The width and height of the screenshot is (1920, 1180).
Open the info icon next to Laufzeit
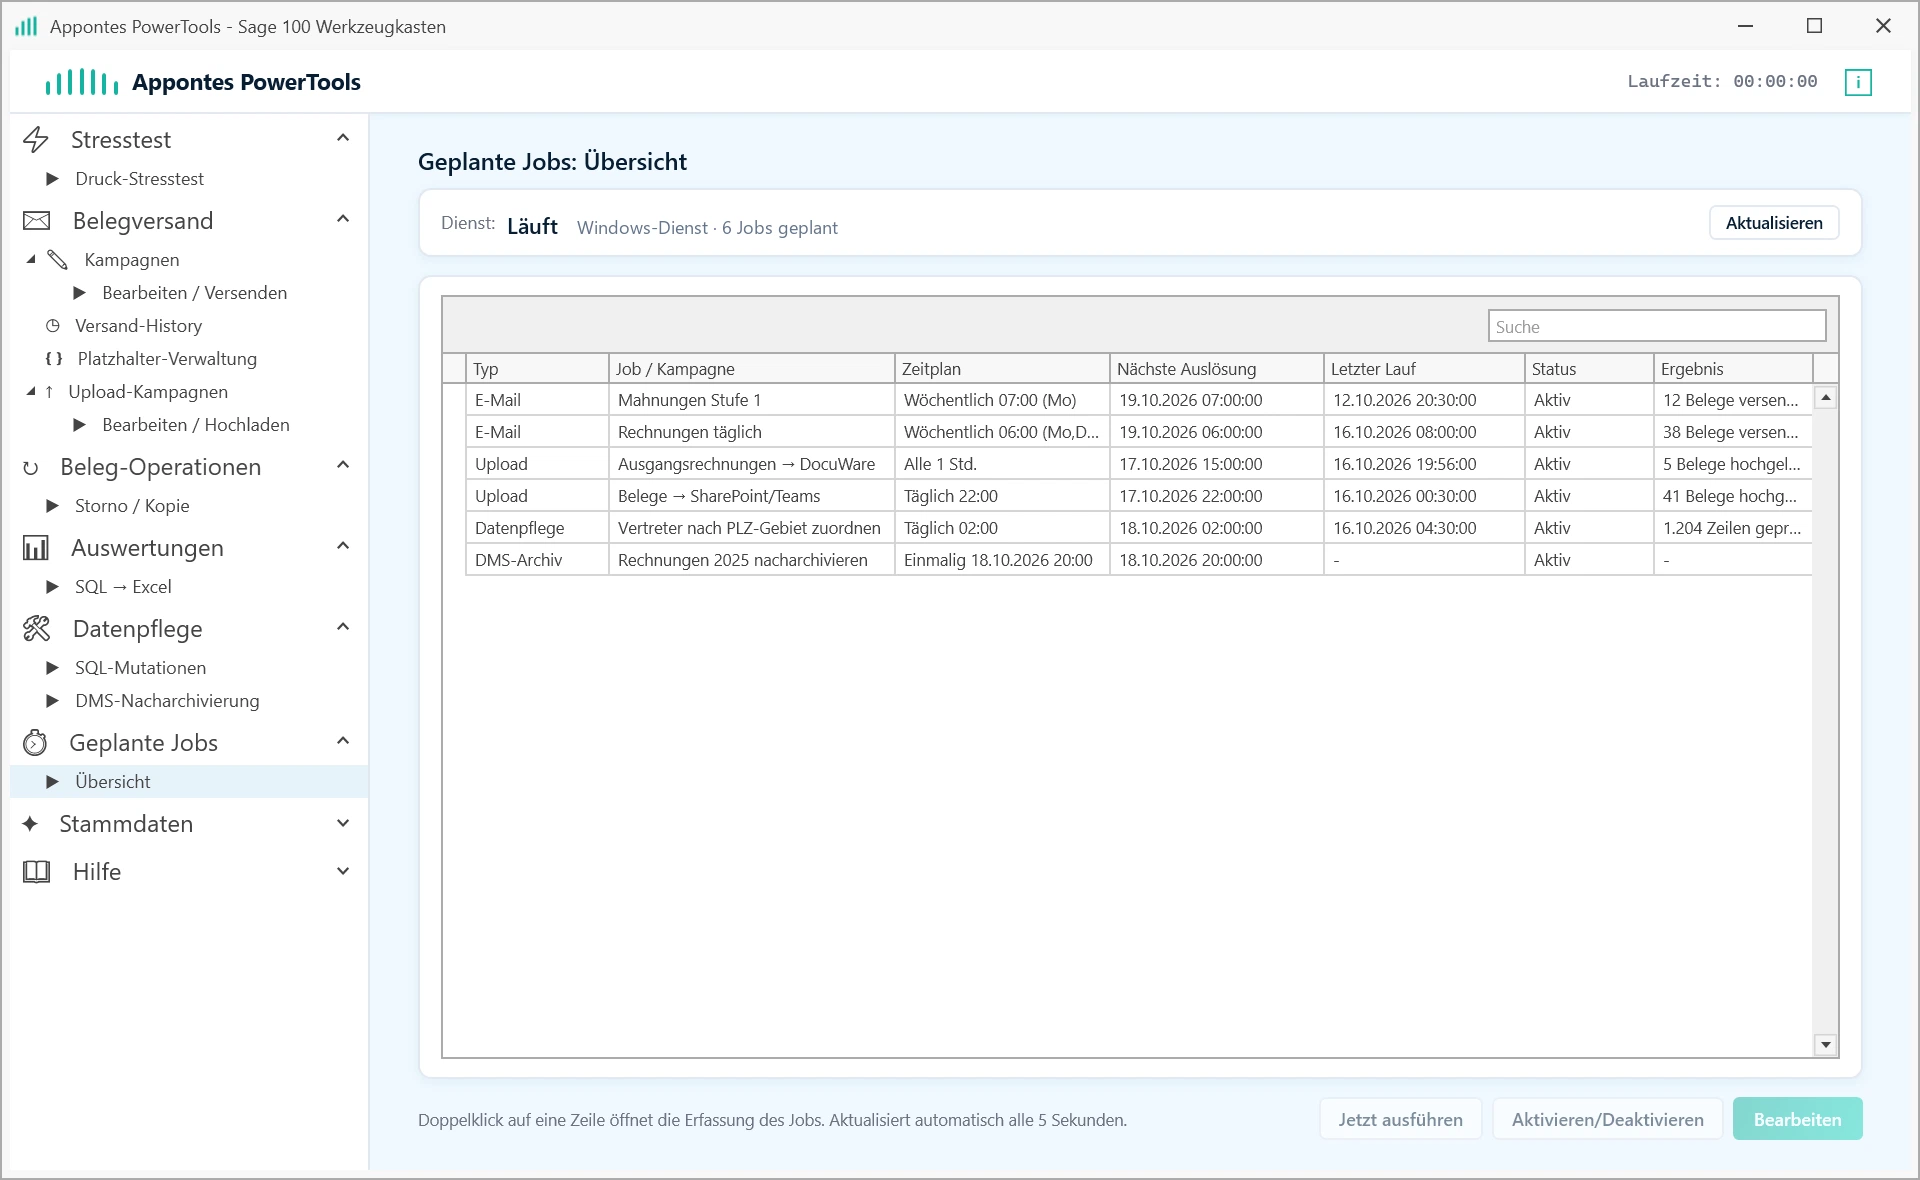[1858, 82]
